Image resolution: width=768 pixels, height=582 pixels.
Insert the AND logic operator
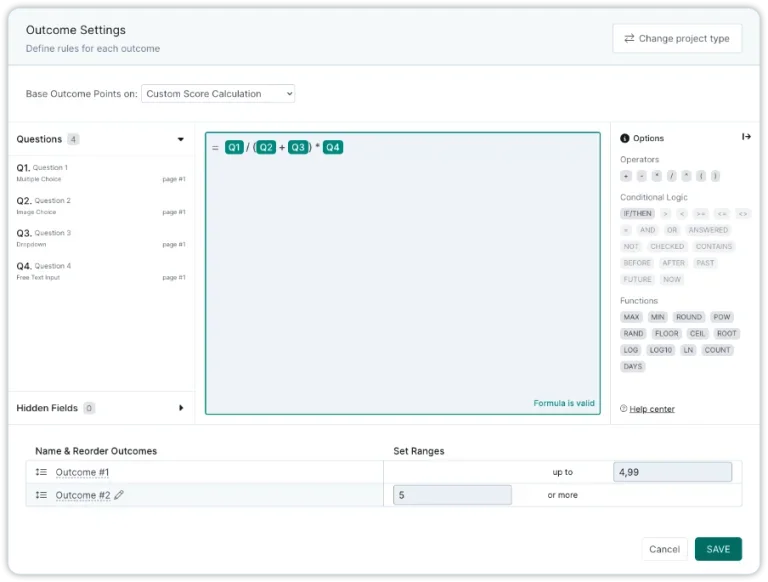648,230
